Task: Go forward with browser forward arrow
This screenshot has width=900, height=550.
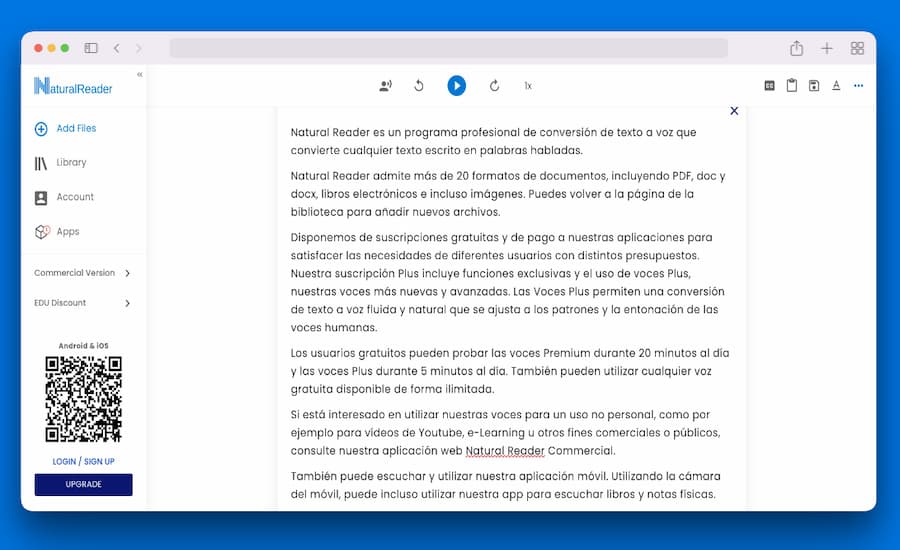Action: tap(138, 48)
